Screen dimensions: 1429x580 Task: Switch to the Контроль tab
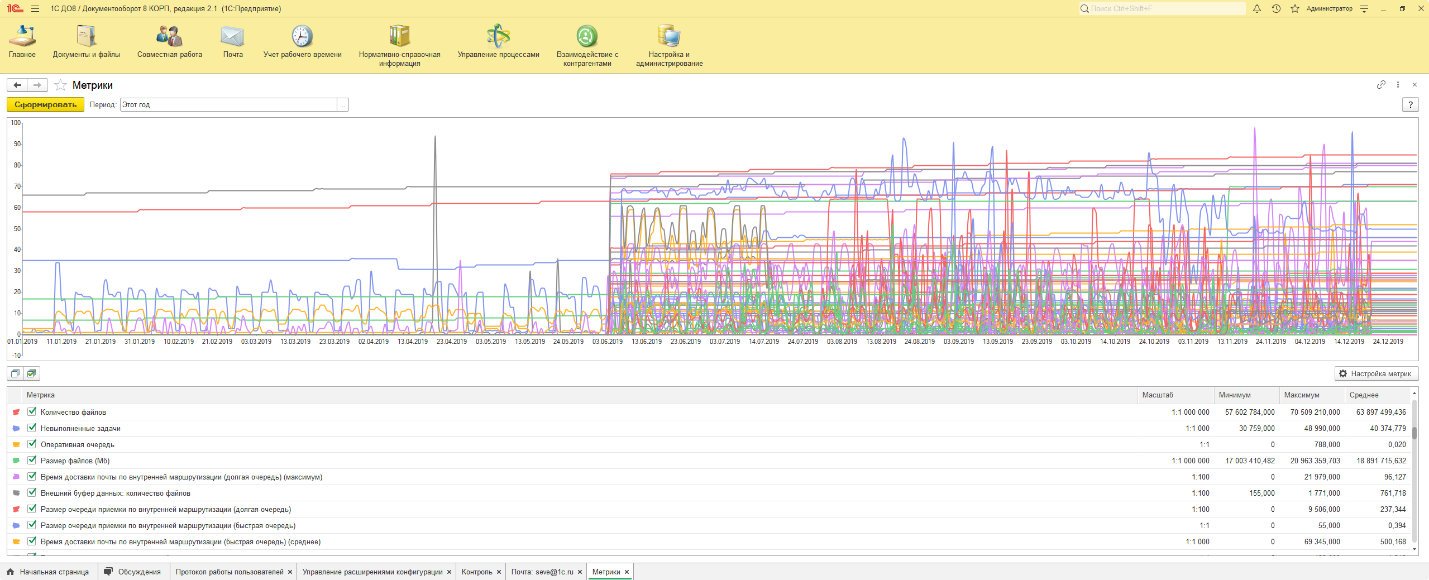475,572
